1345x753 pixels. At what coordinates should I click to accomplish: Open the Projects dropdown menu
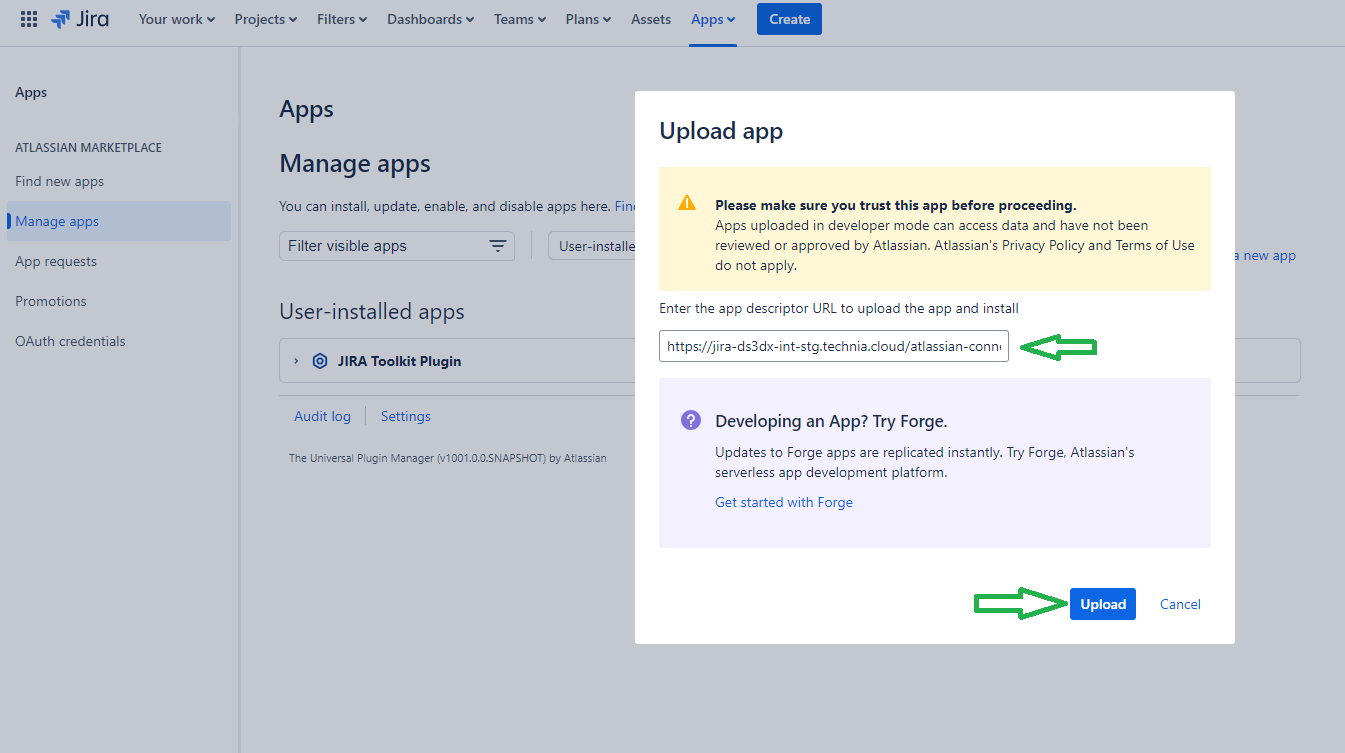pyautogui.click(x=265, y=19)
